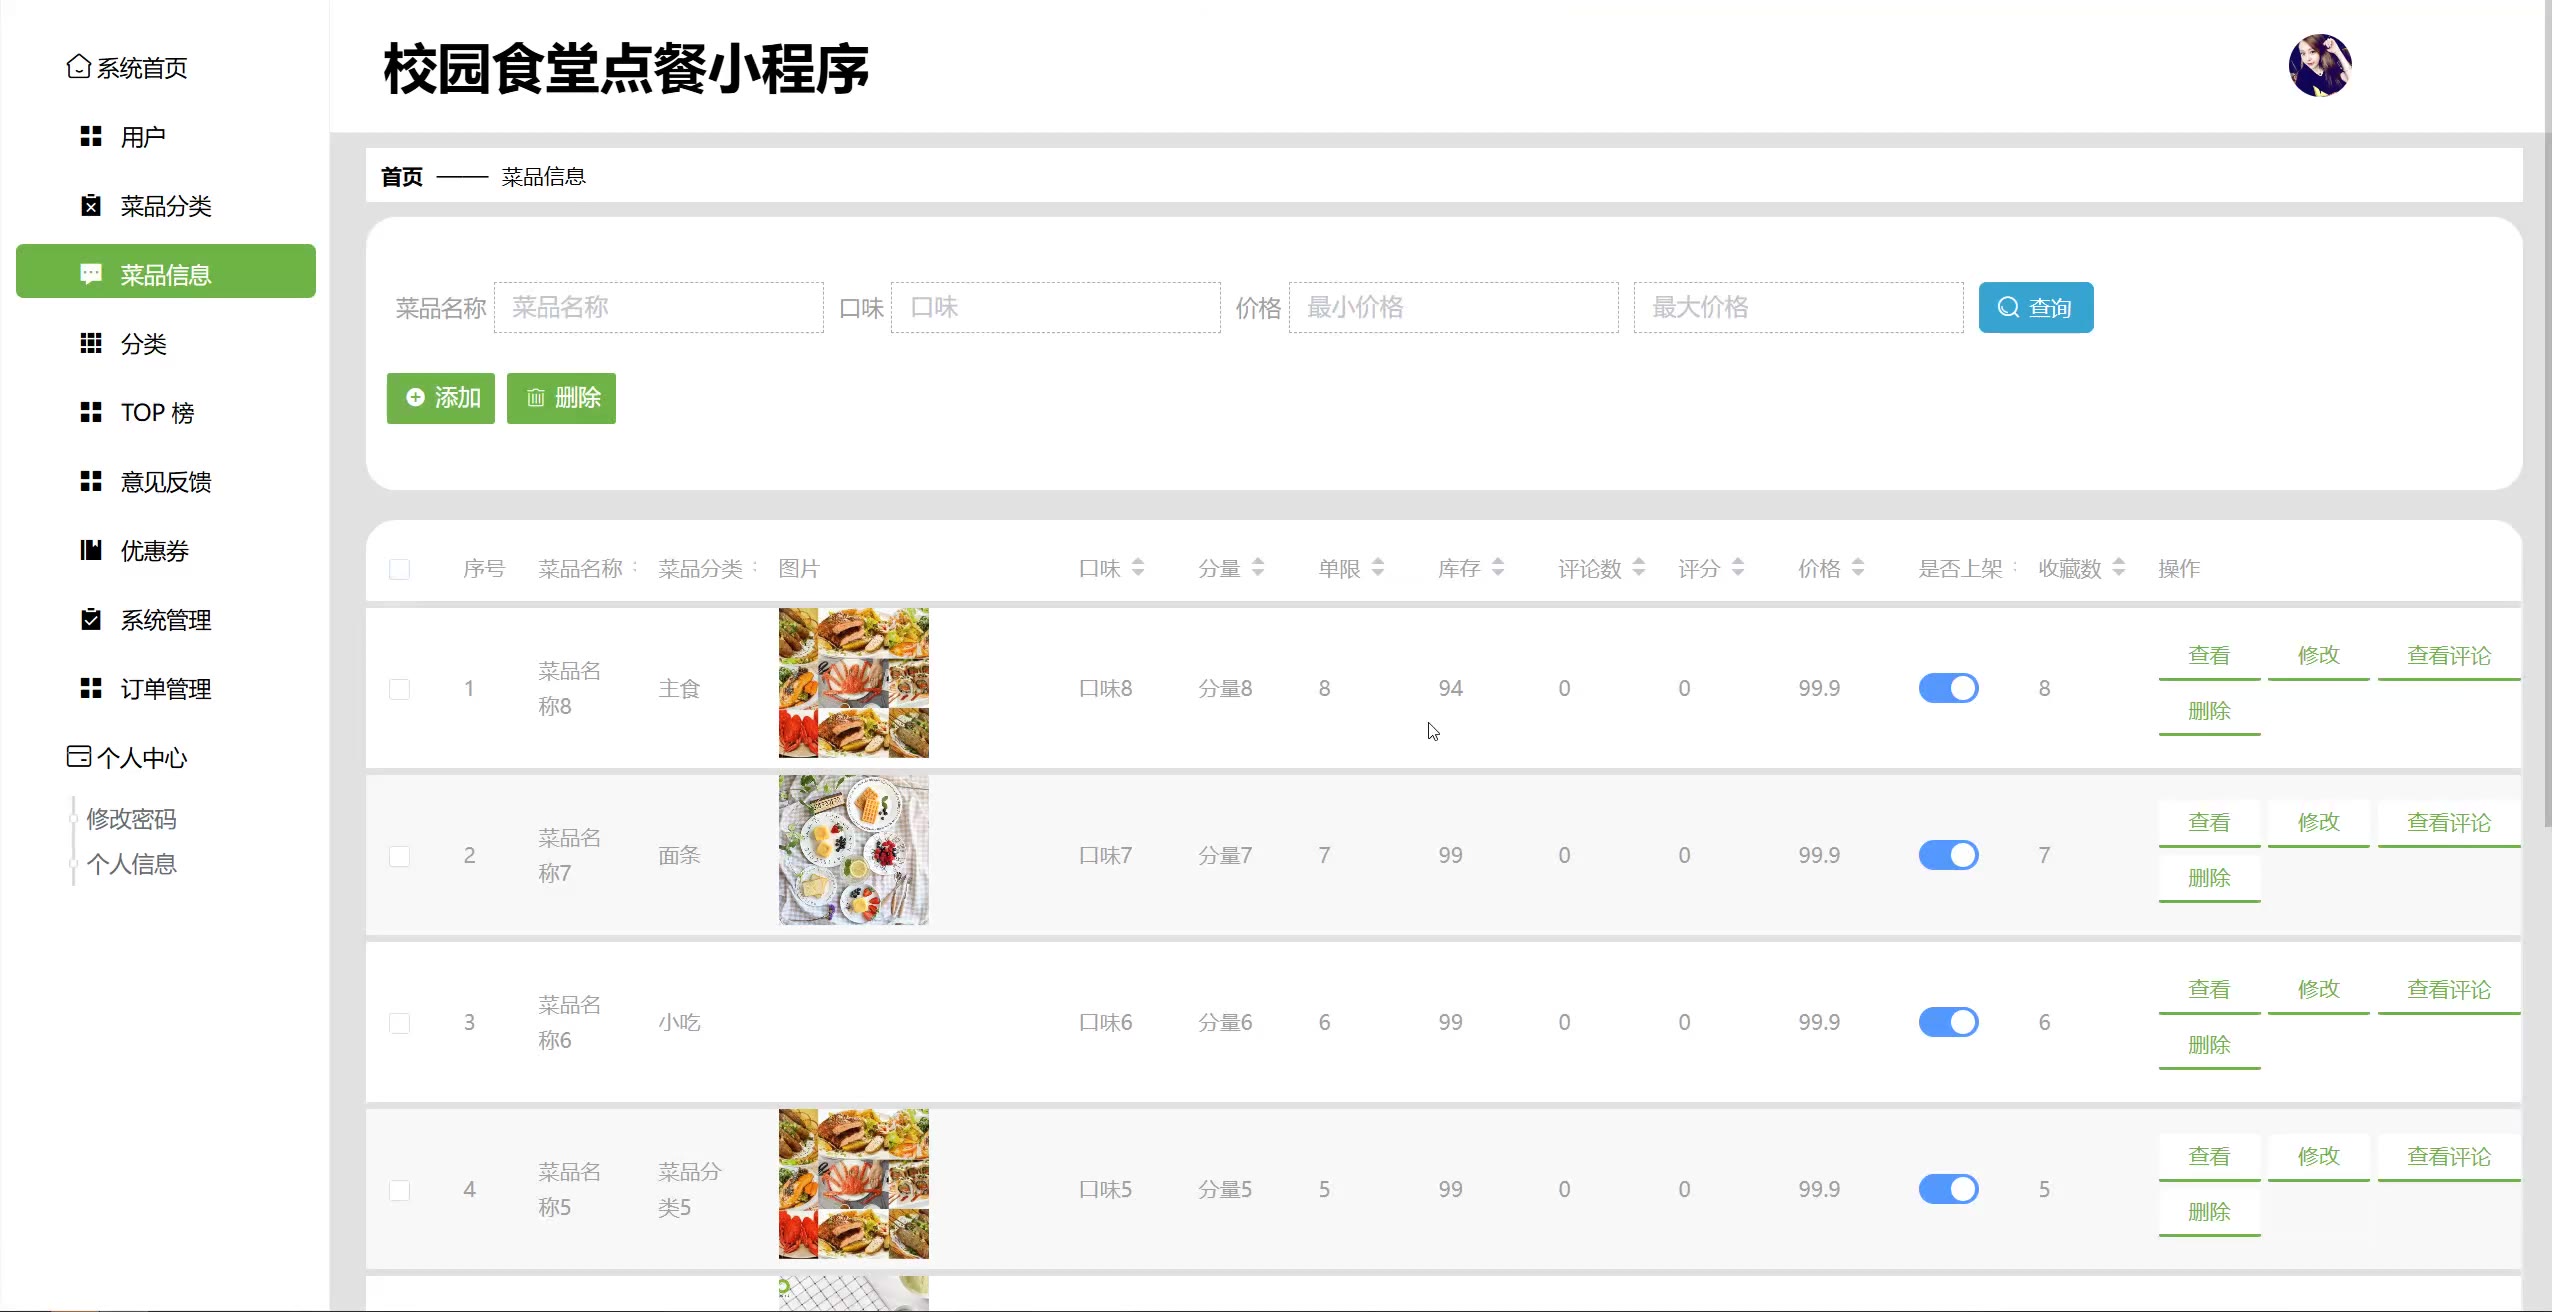Screen dimensions: 2552x1312
Task: Click the user avatar in header
Action: point(2319,66)
